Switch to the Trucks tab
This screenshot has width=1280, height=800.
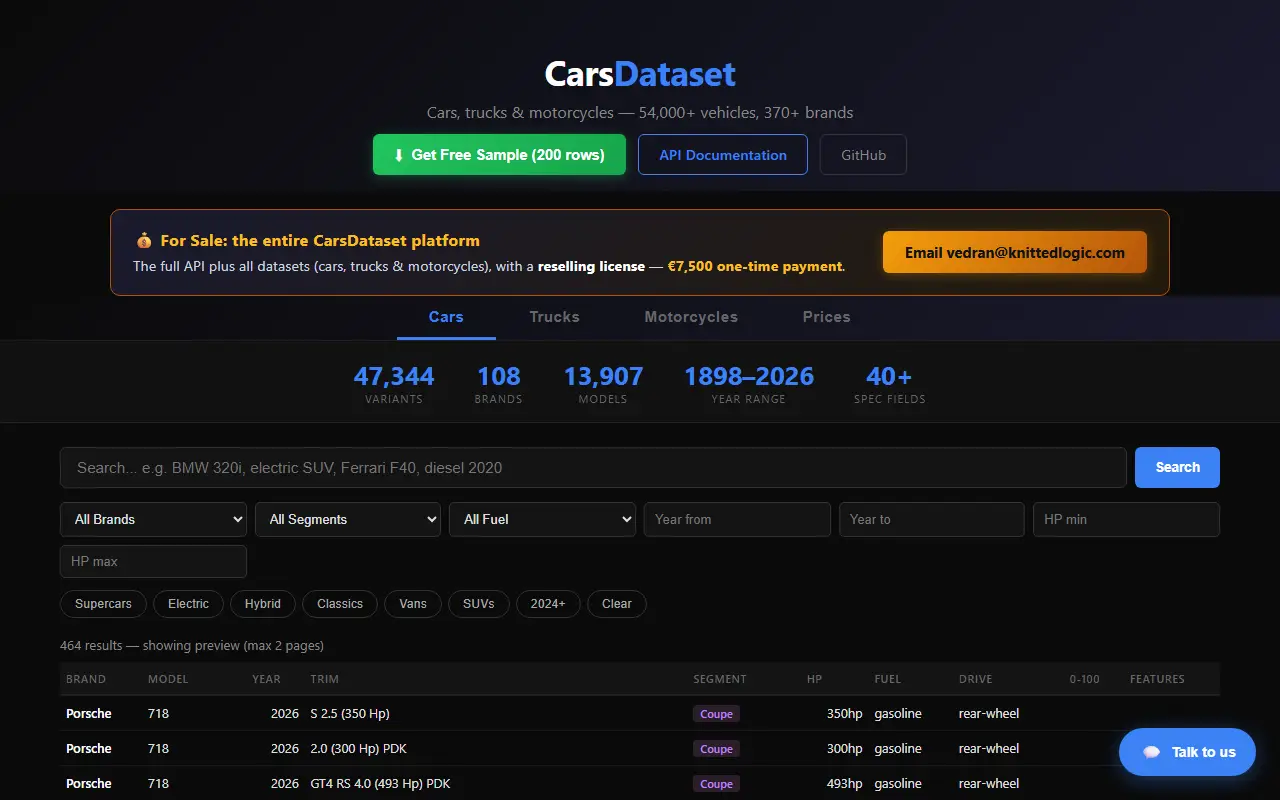tap(554, 317)
